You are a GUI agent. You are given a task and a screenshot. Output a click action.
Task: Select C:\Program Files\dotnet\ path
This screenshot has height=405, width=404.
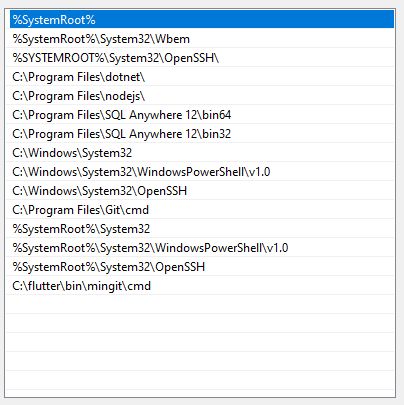tap(200, 77)
